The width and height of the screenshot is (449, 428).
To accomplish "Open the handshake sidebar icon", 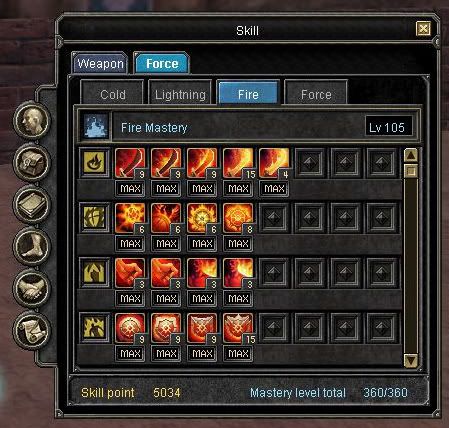I will [x=32, y=289].
